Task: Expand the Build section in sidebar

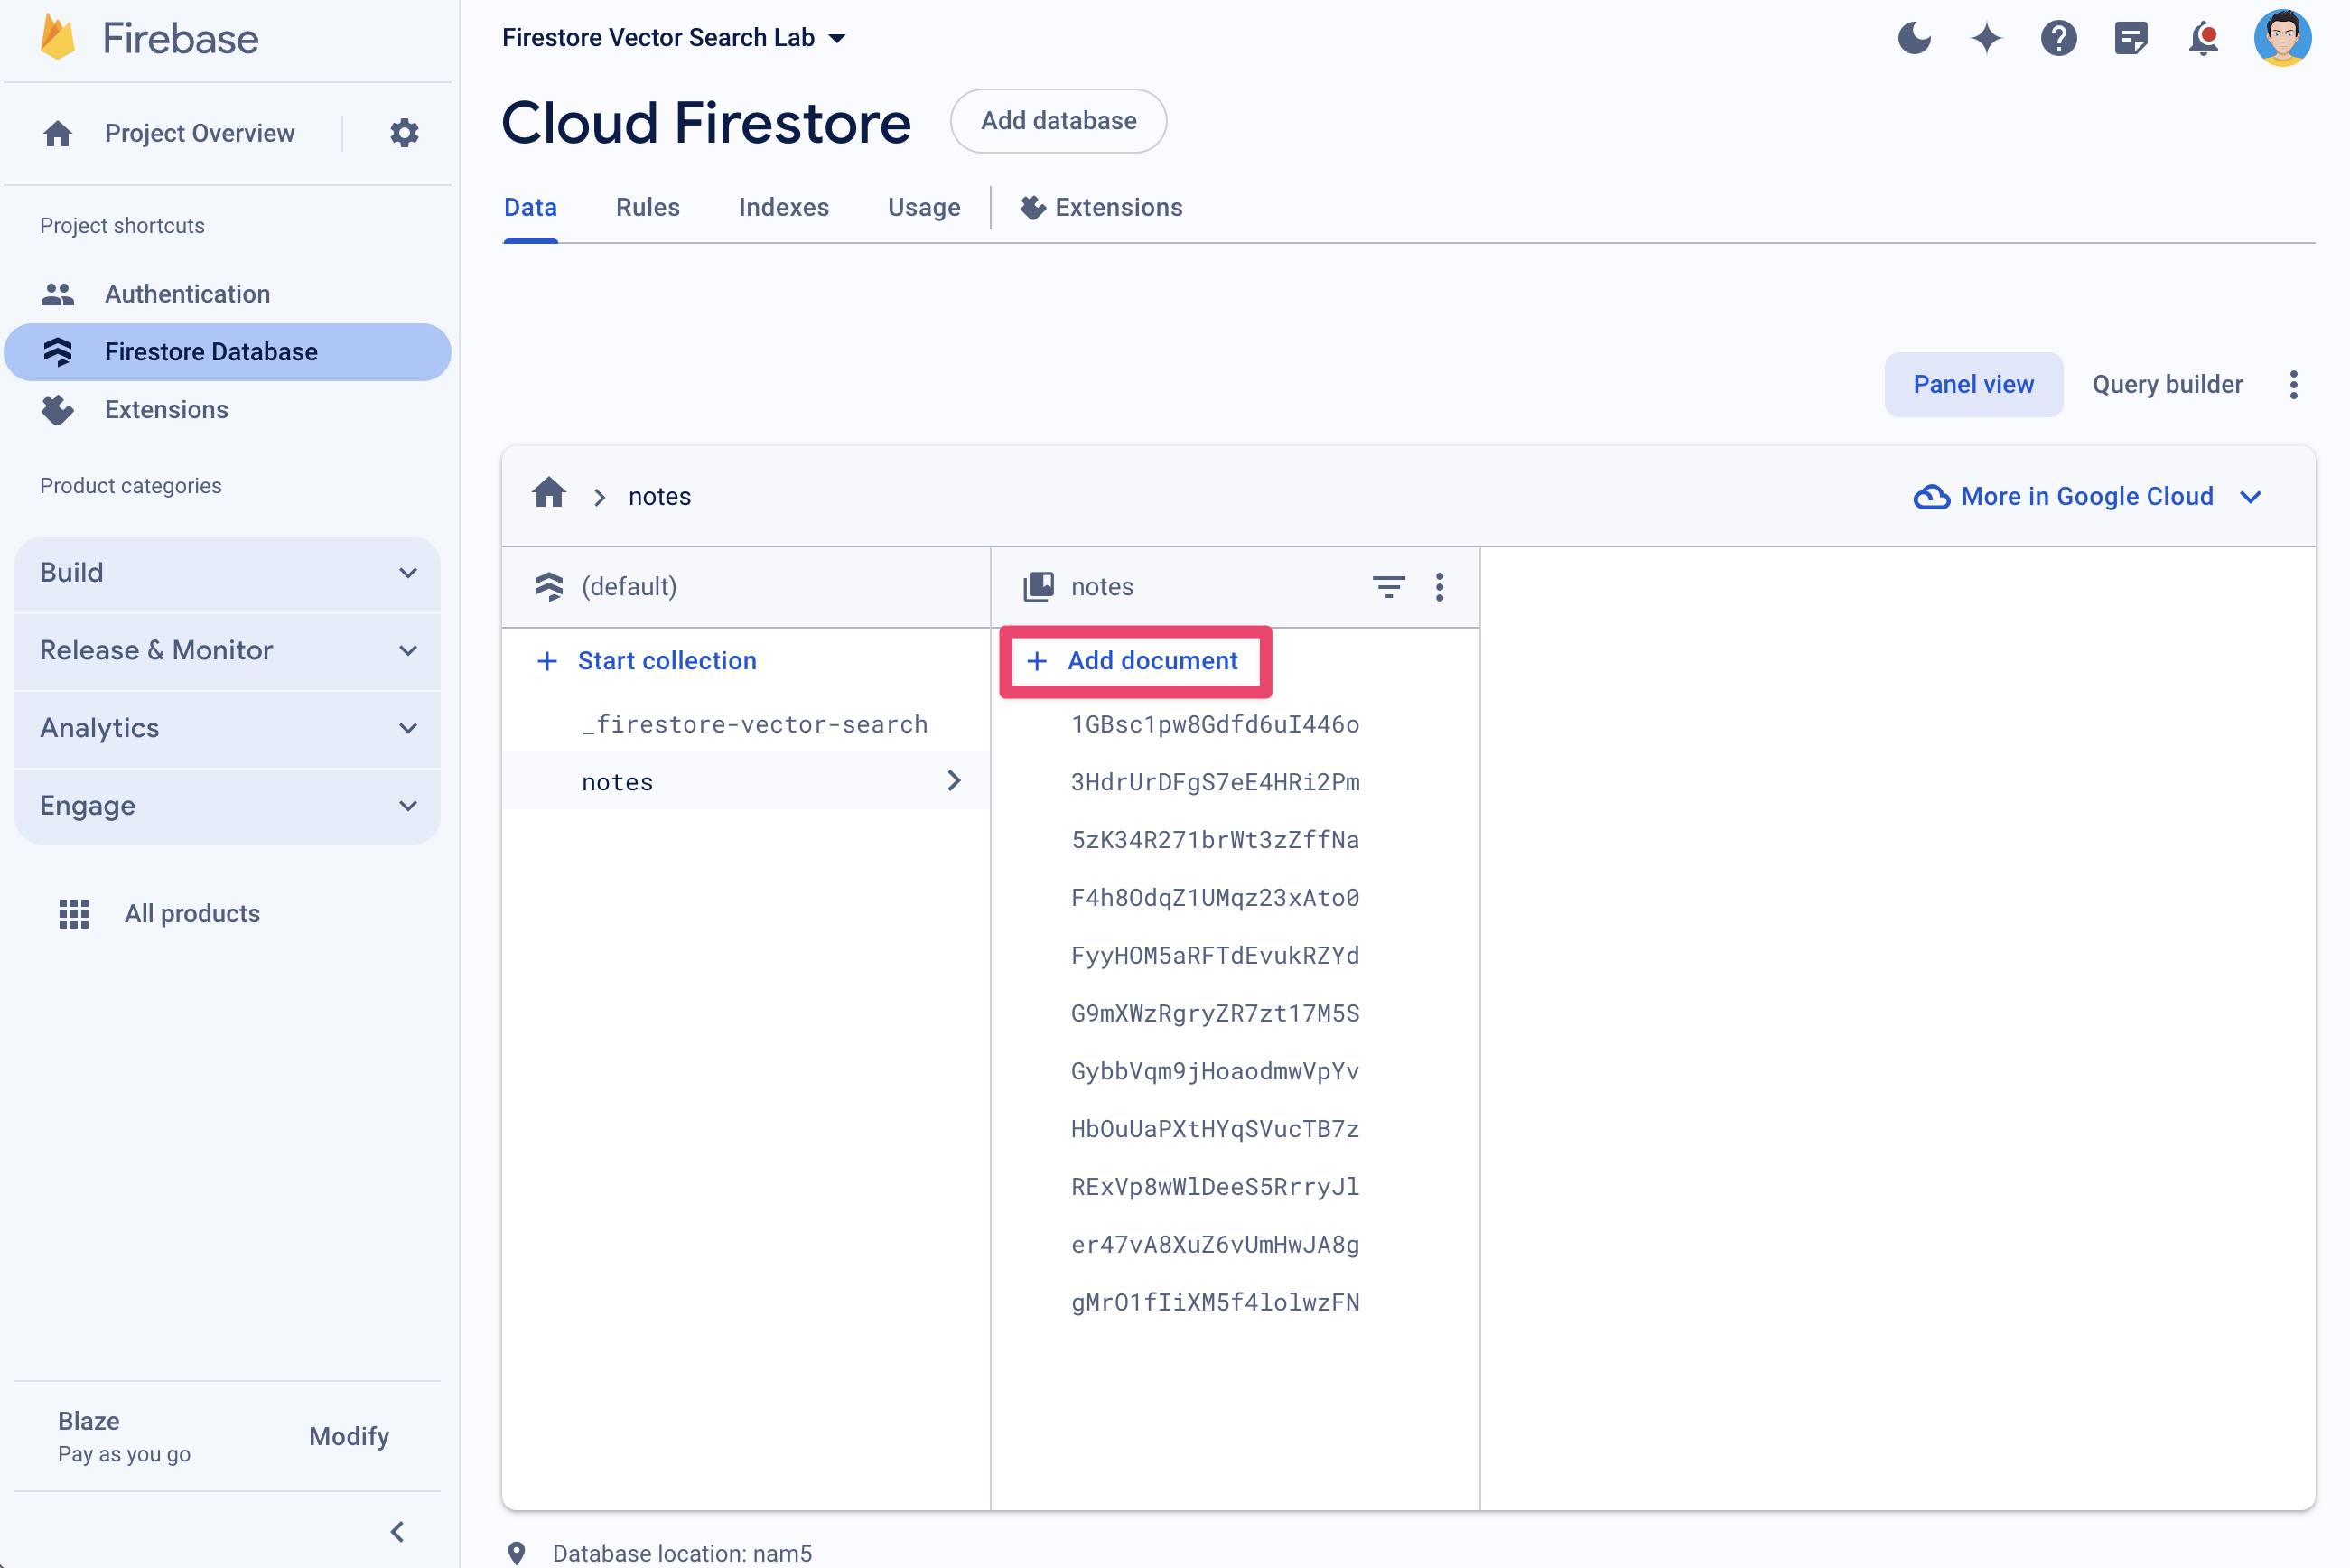Action: tap(228, 571)
